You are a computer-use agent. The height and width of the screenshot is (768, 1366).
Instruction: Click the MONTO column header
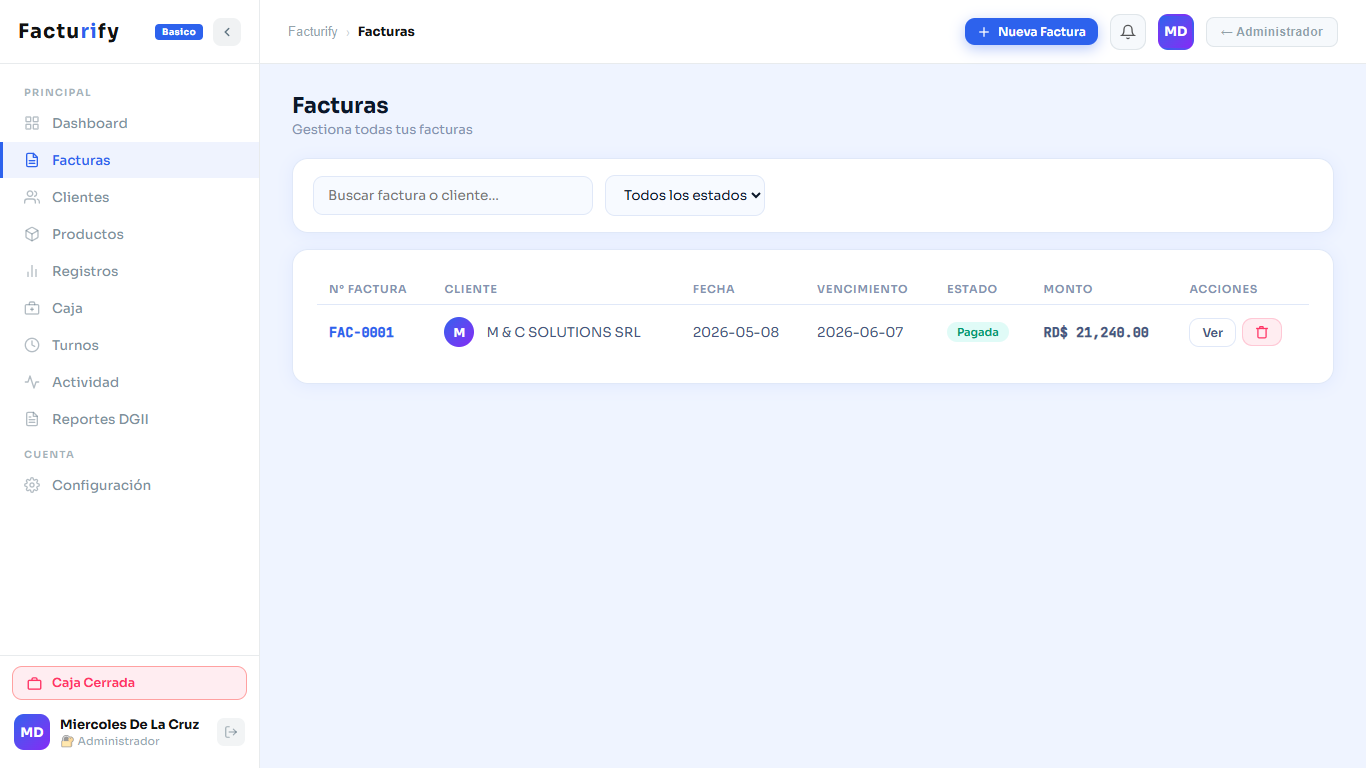[x=1068, y=289]
